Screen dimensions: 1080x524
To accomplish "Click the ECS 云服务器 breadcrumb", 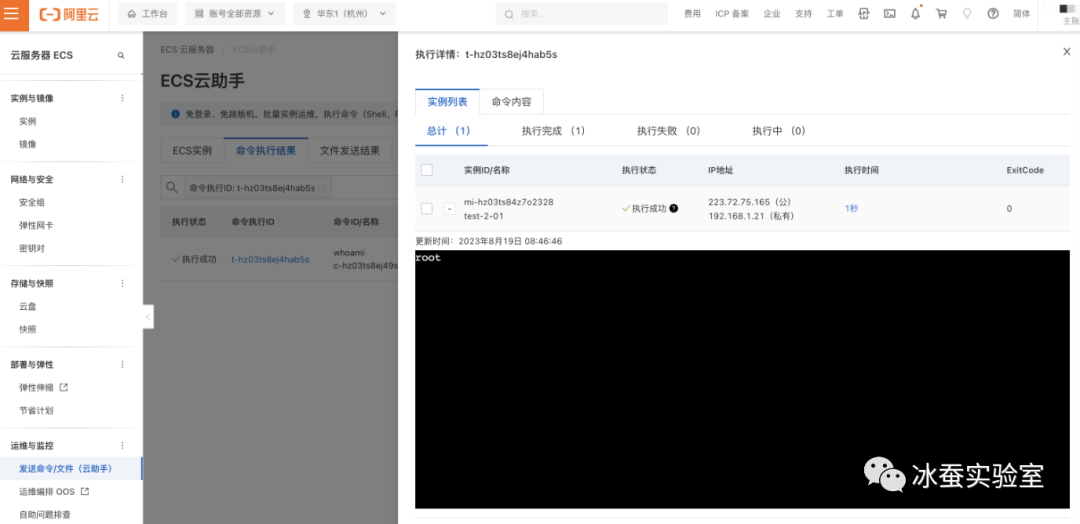I will 187,50.
